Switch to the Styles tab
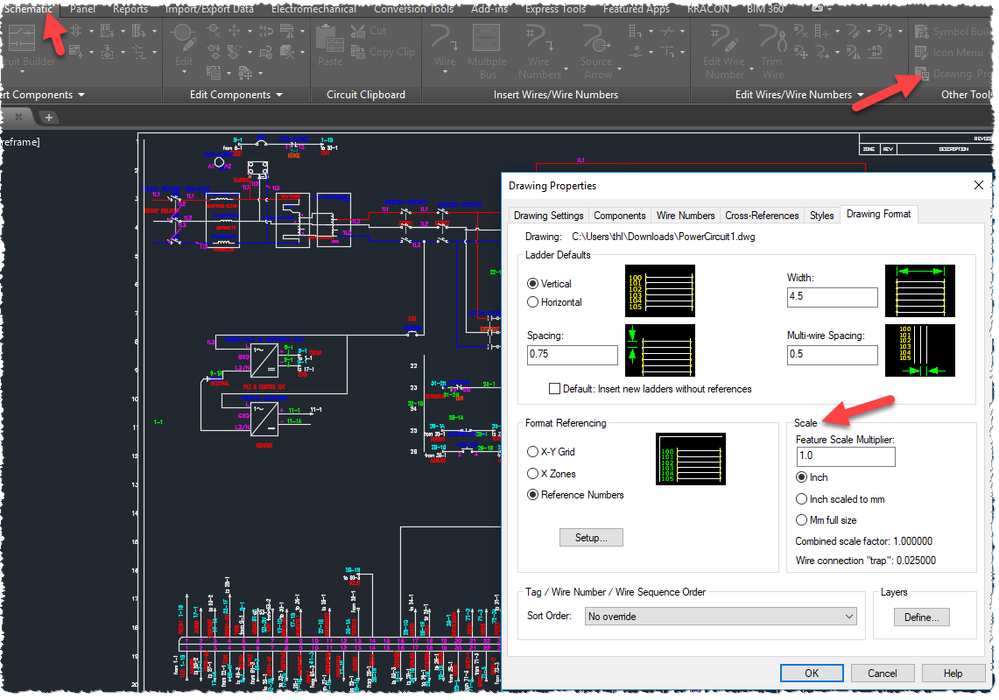 pos(821,215)
